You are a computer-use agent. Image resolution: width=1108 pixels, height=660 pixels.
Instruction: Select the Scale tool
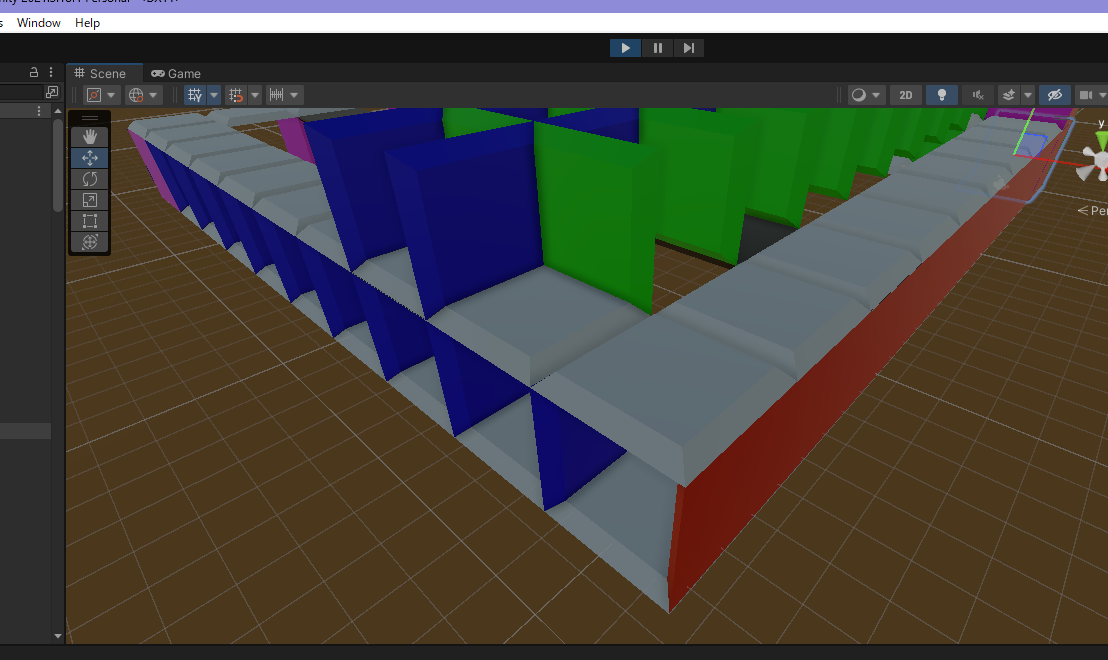point(89,200)
